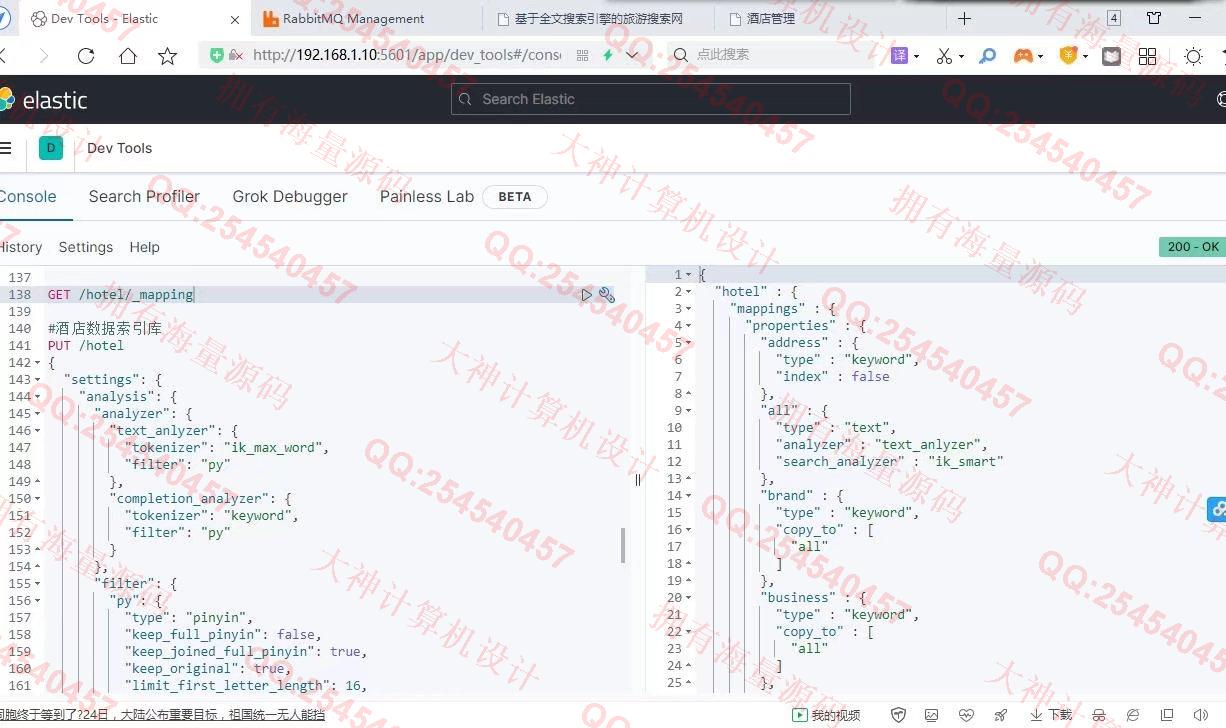Go to the browser home page
This screenshot has height=728, width=1226.
pos(127,56)
